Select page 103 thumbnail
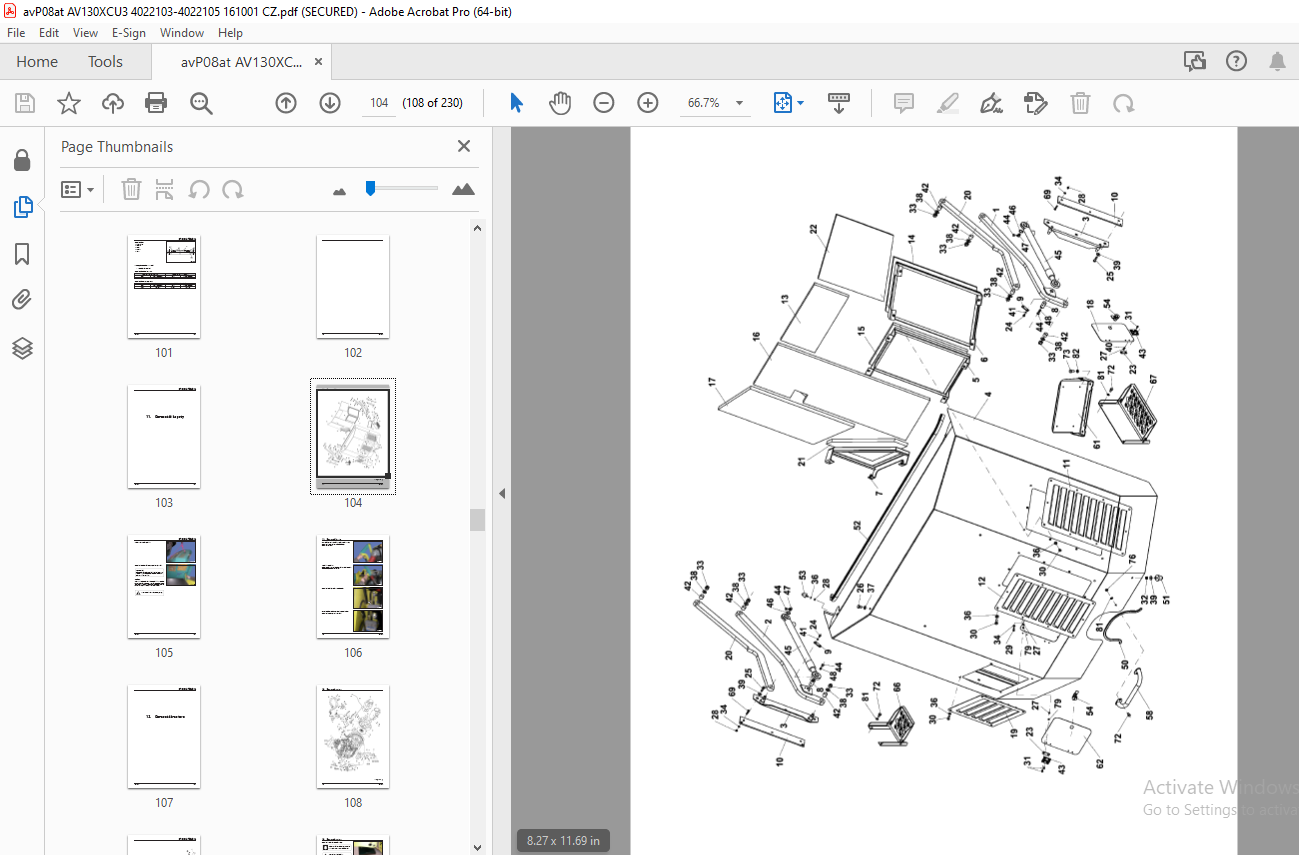Screen dimensions: 1299x855 164,438
